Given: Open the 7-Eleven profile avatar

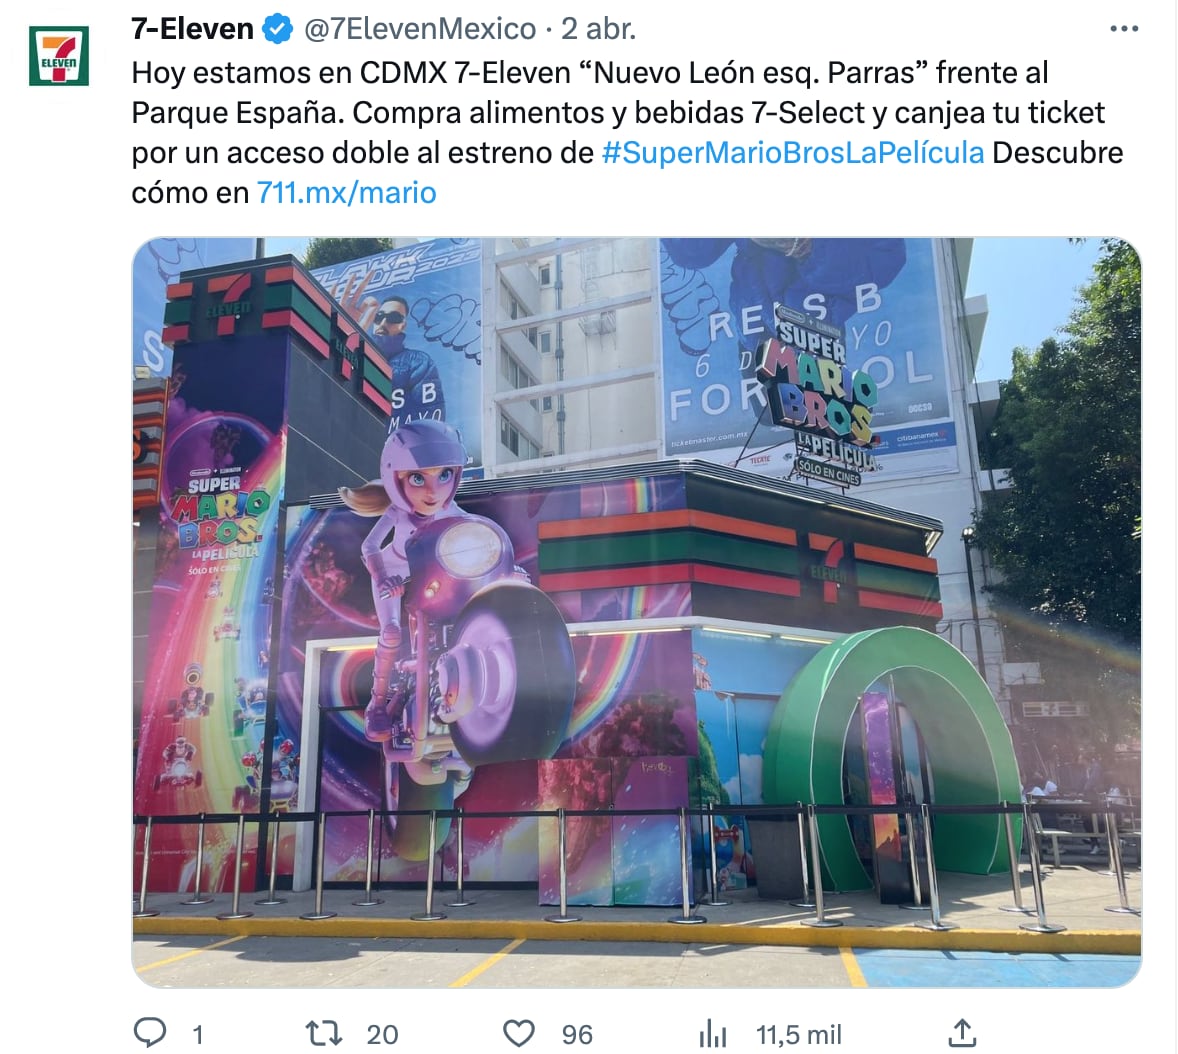Looking at the screenshot, I should [x=59, y=56].
